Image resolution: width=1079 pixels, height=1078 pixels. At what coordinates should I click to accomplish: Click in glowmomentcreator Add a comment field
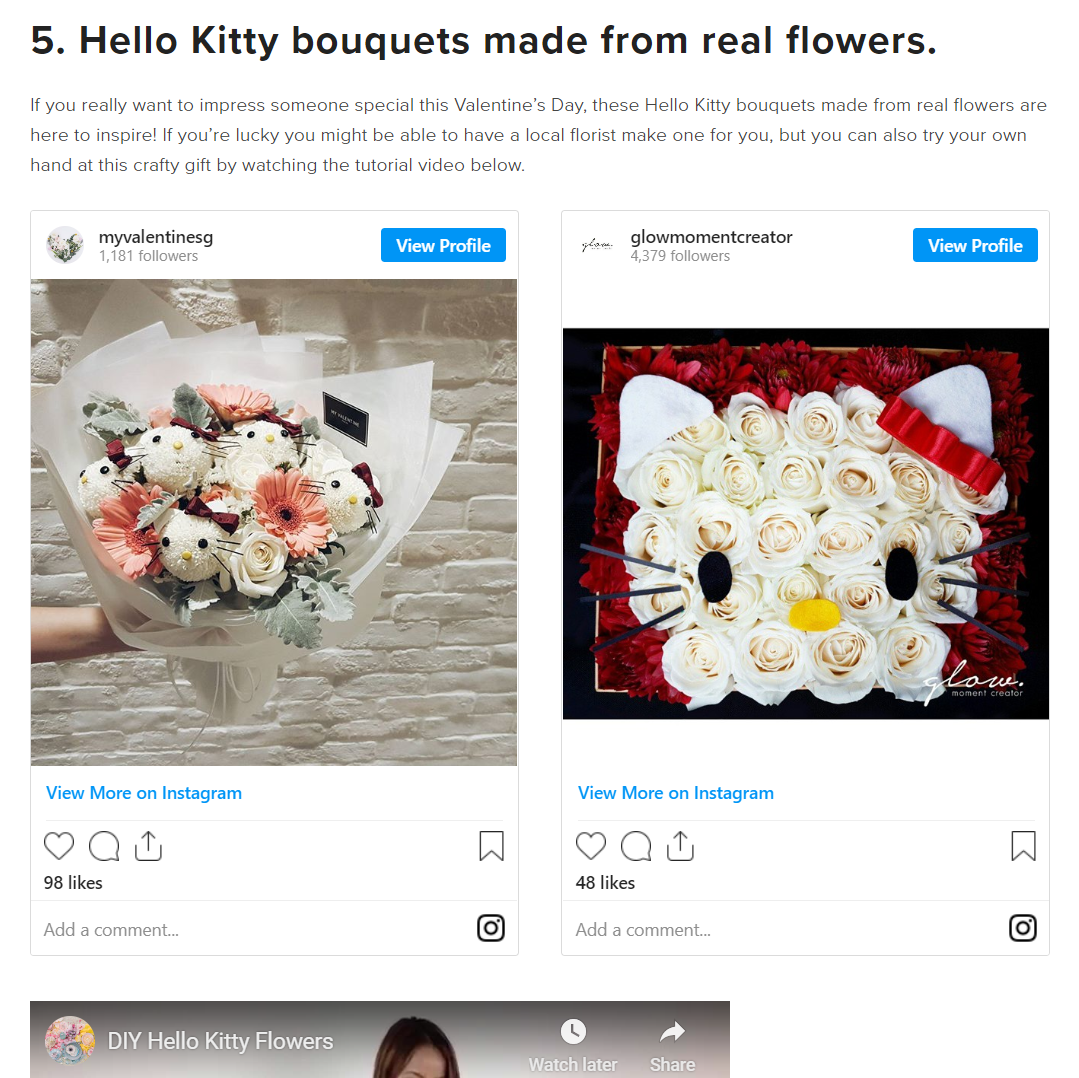point(732,930)
